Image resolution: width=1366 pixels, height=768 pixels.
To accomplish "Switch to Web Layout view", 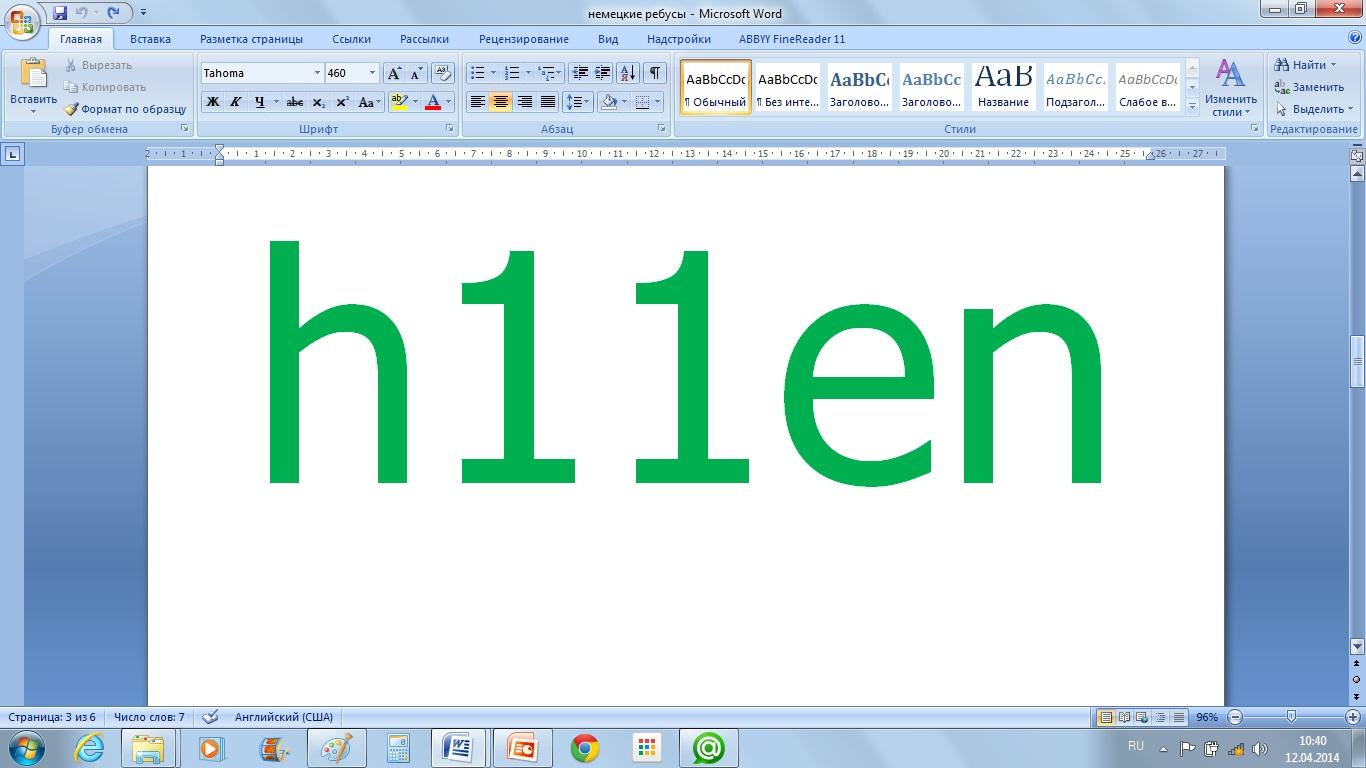I will 1142,717.
